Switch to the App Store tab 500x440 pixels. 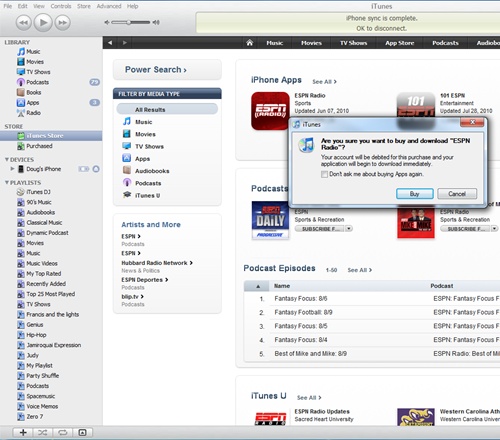tap(400, 43)
